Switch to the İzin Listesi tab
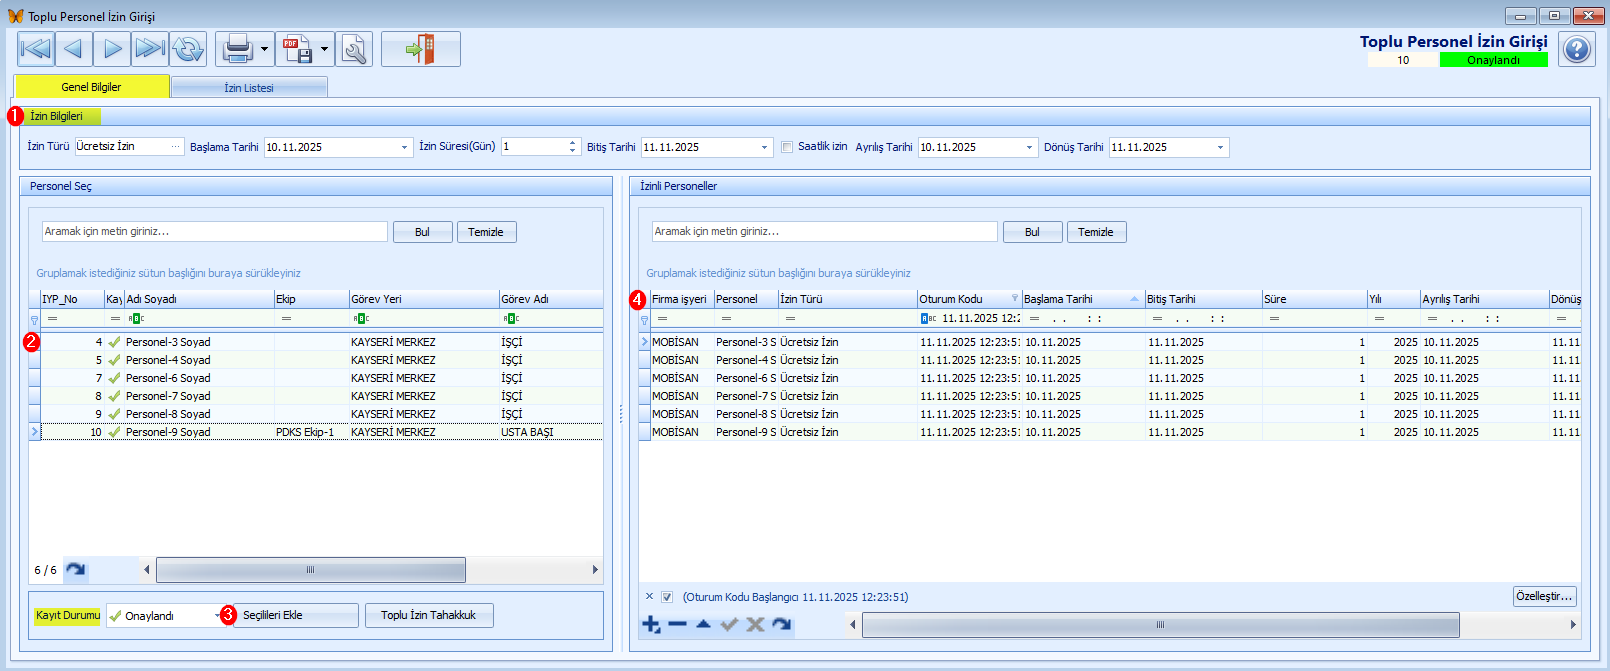The width and height of the screenshot is (1610, 671). [249, 88]
